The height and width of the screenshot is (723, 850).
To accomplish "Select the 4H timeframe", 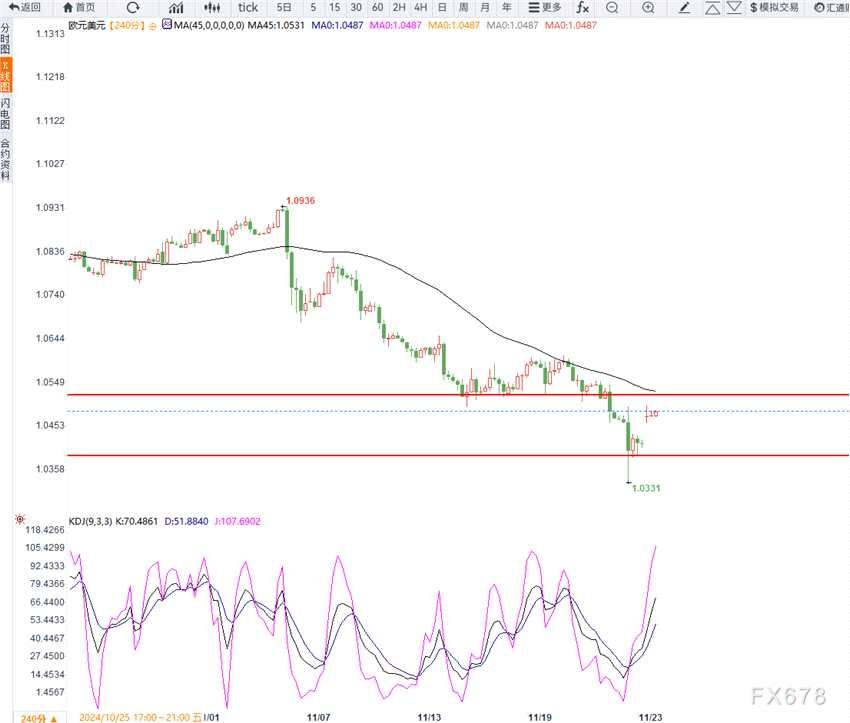I will 420,7.
